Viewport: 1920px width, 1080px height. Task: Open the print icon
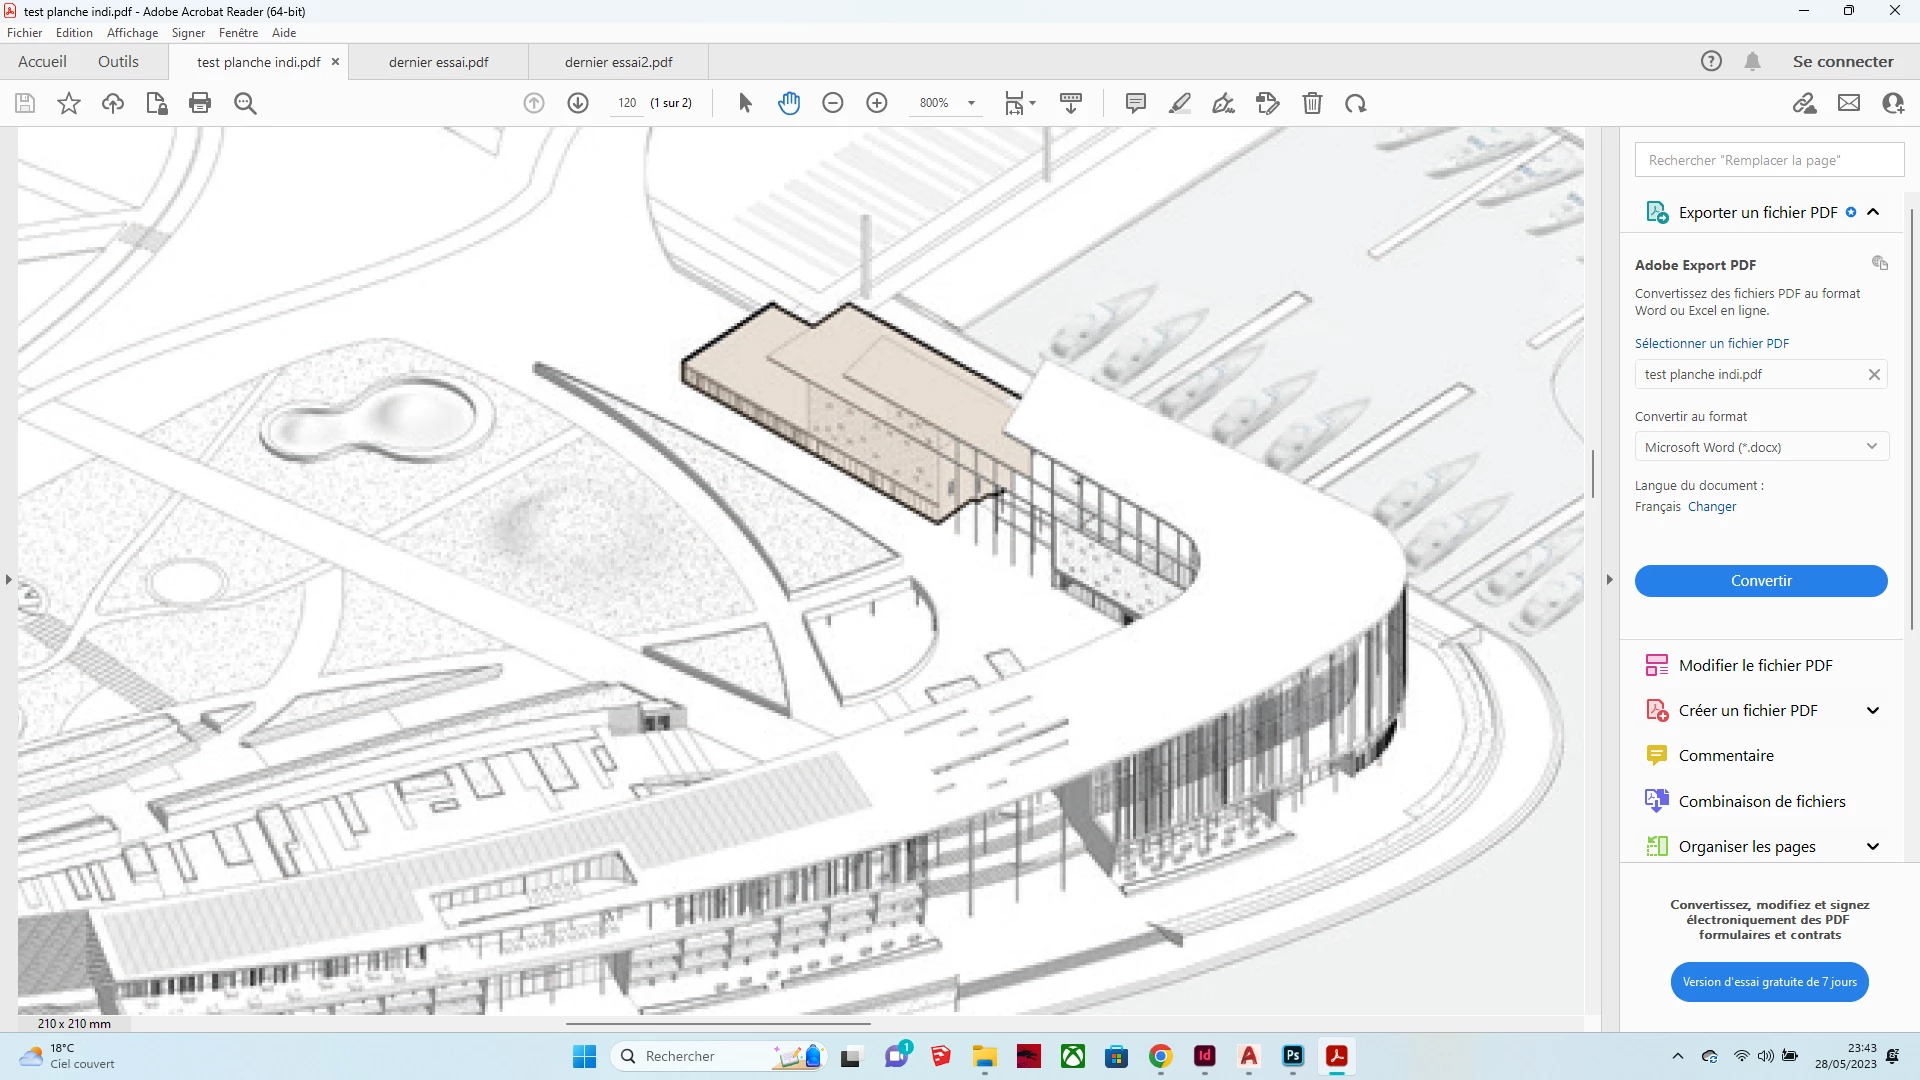(200, 103)
